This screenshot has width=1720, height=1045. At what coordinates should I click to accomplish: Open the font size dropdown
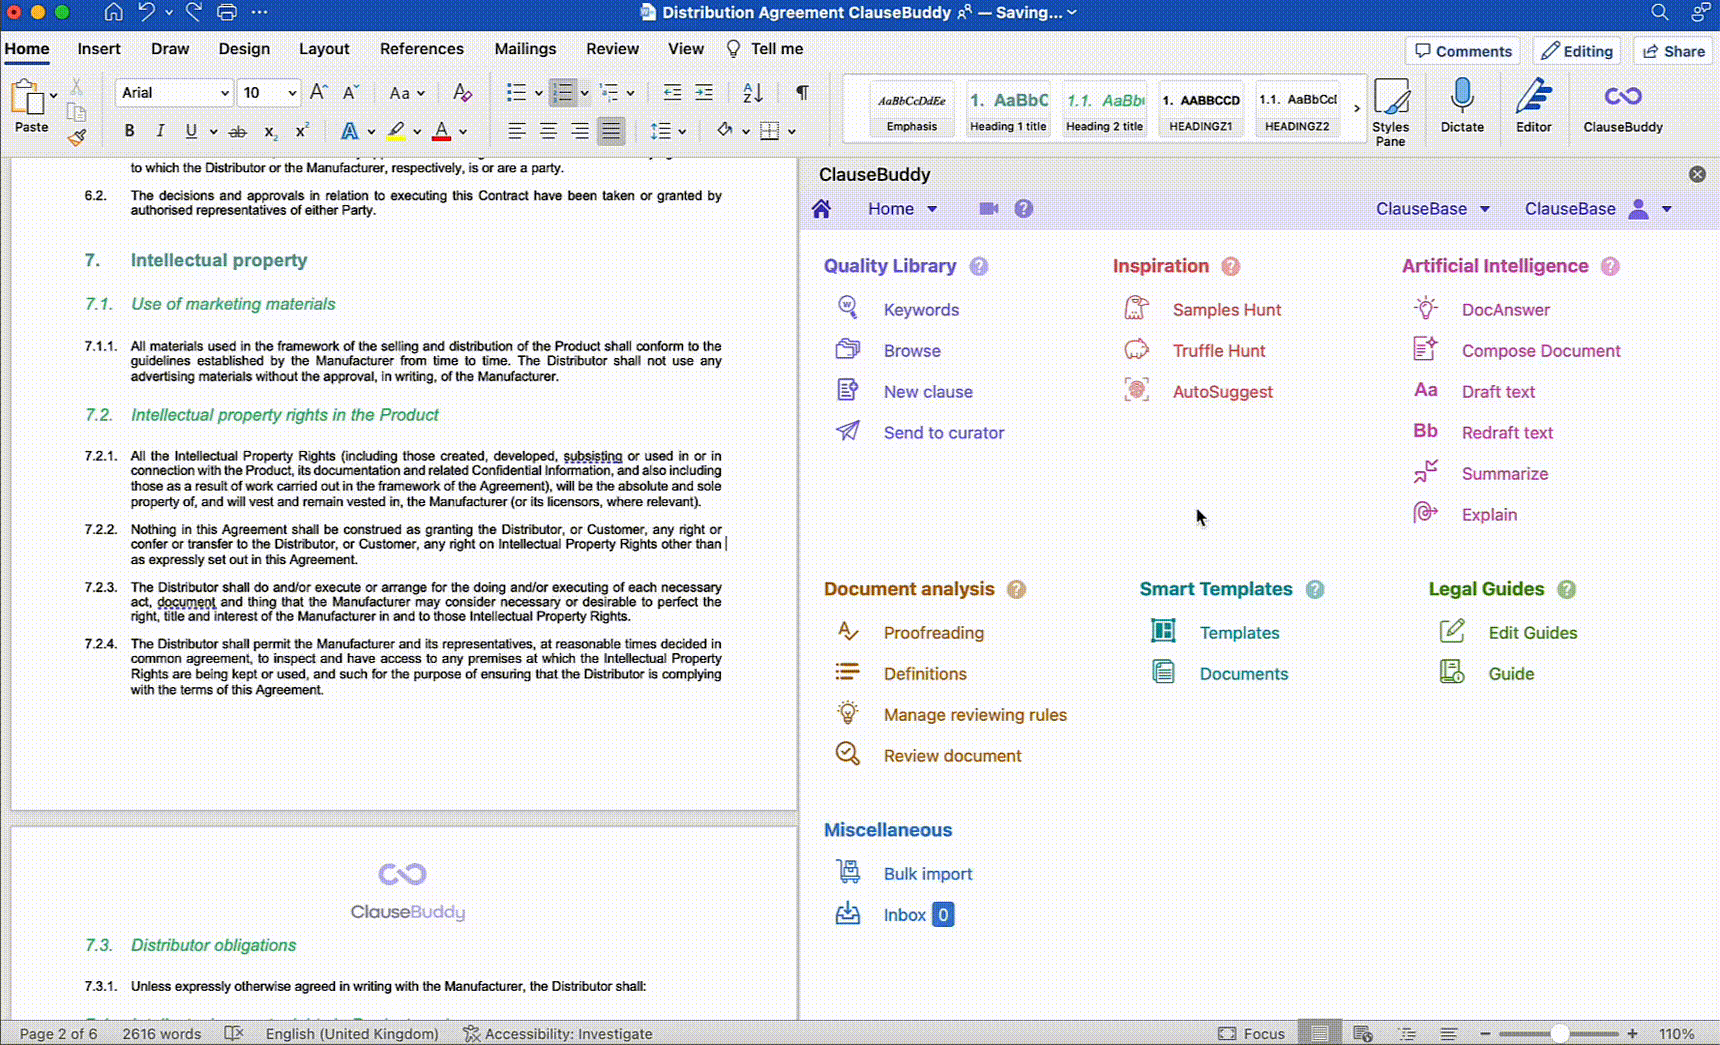click(x=292, y=93)
